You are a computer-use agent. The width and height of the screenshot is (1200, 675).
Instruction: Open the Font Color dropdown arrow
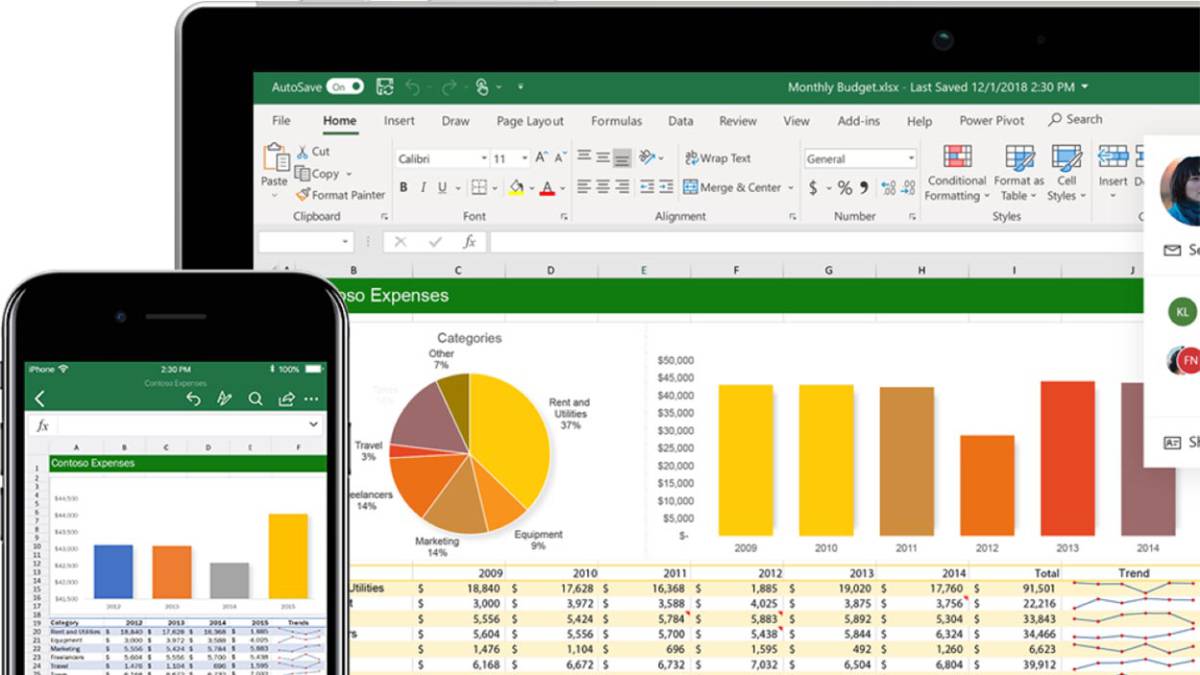(x=562, y=188)
